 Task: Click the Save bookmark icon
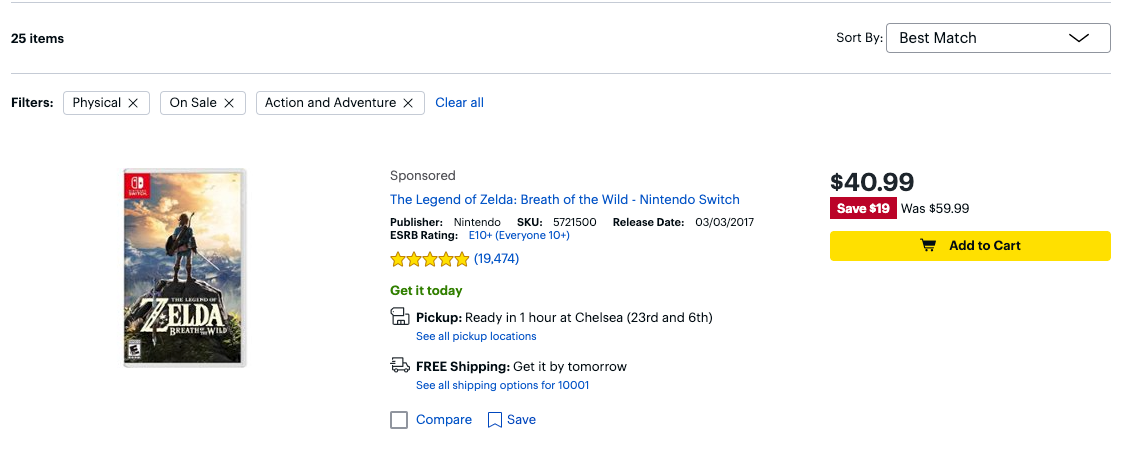click(x=495, y=420)
